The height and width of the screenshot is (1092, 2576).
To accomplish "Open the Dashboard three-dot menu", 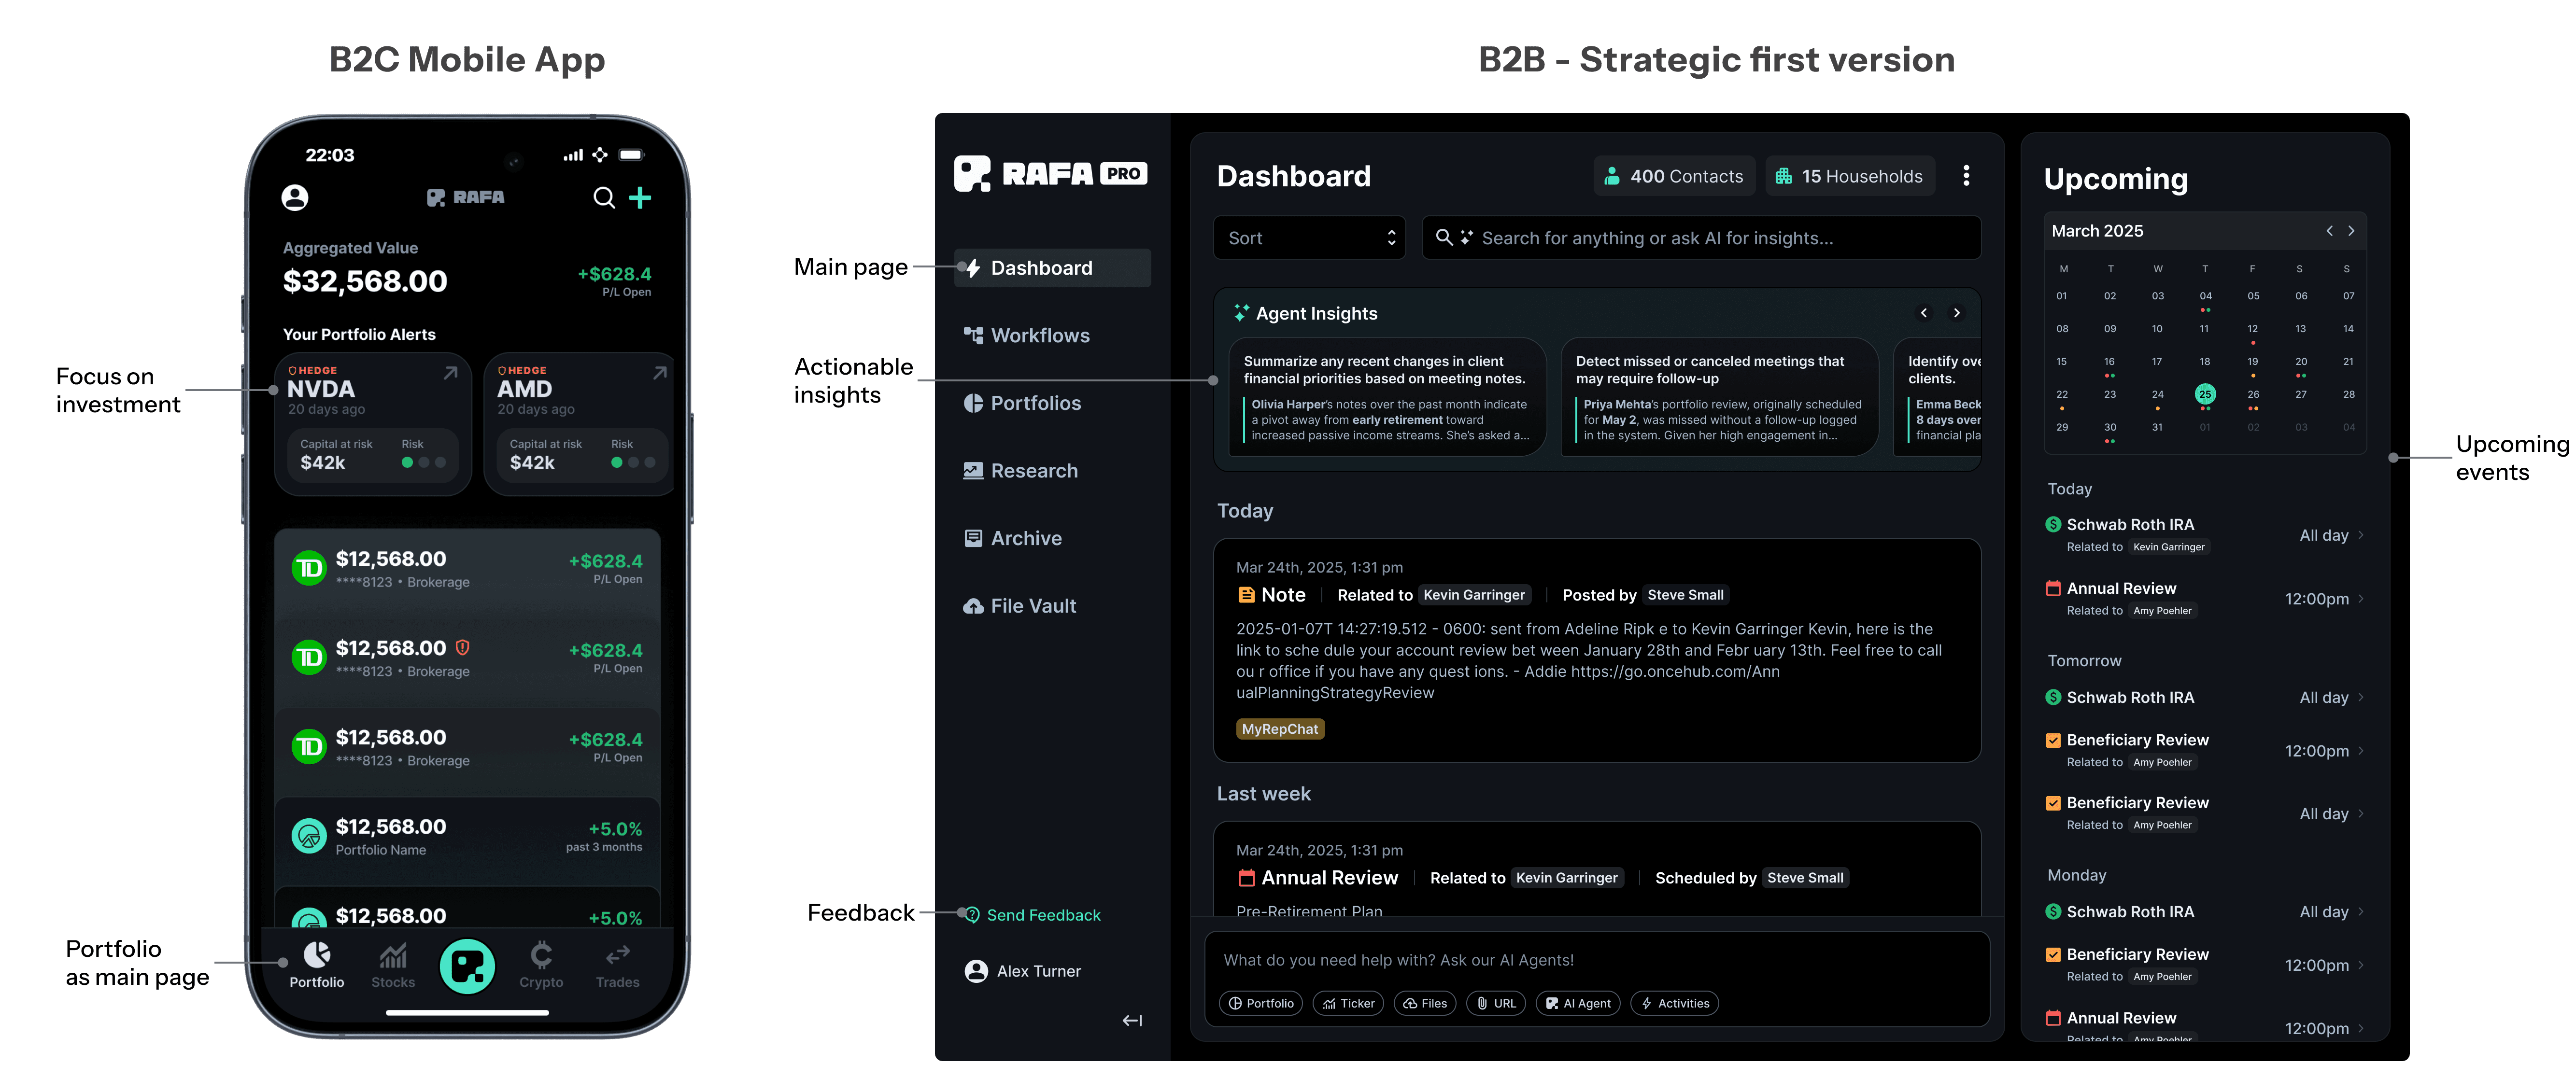I will click(x=1966, y=176).
